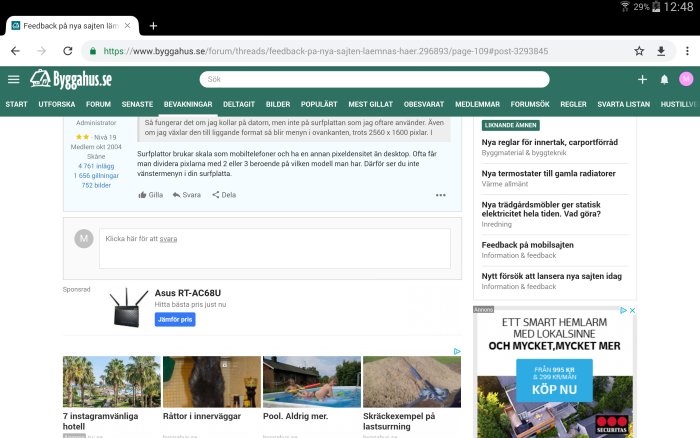This screenshot has height=438, width=700.
Task: Open FORUMSÖK in navigation
Action: [530, 104]
